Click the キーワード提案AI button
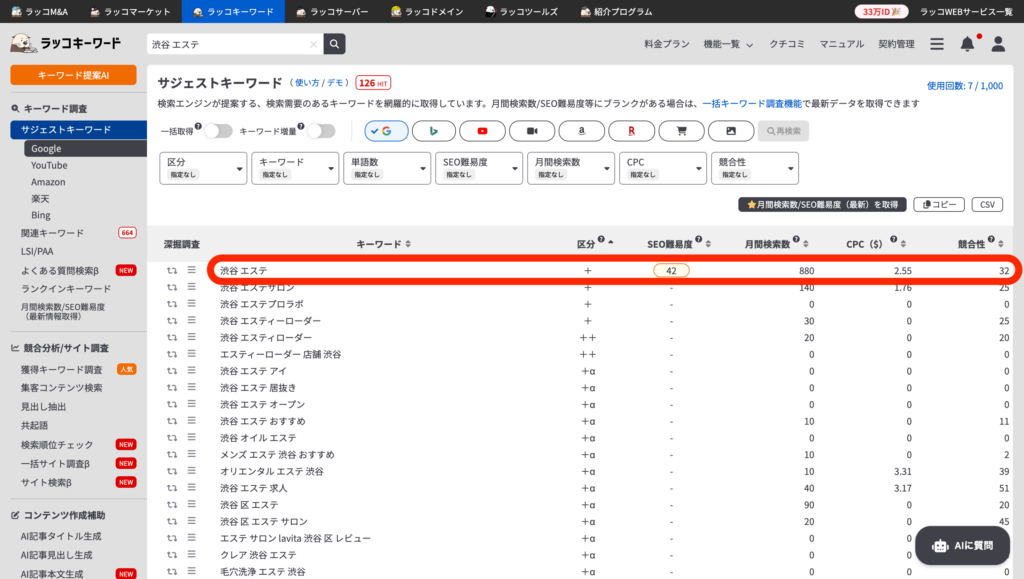 click(x=73, y=75)
